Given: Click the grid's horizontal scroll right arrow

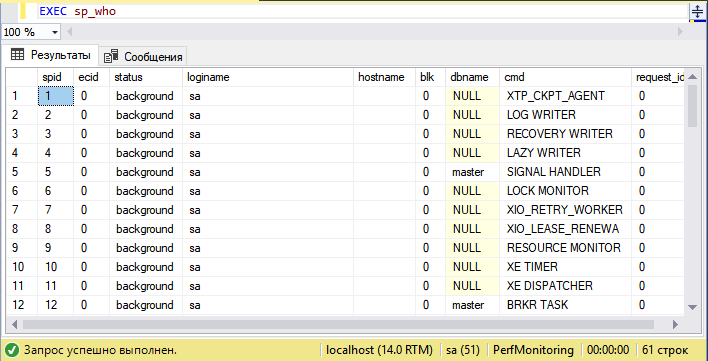Looking at the screenshot, I should pyautogui.click(x=675, y=324).
